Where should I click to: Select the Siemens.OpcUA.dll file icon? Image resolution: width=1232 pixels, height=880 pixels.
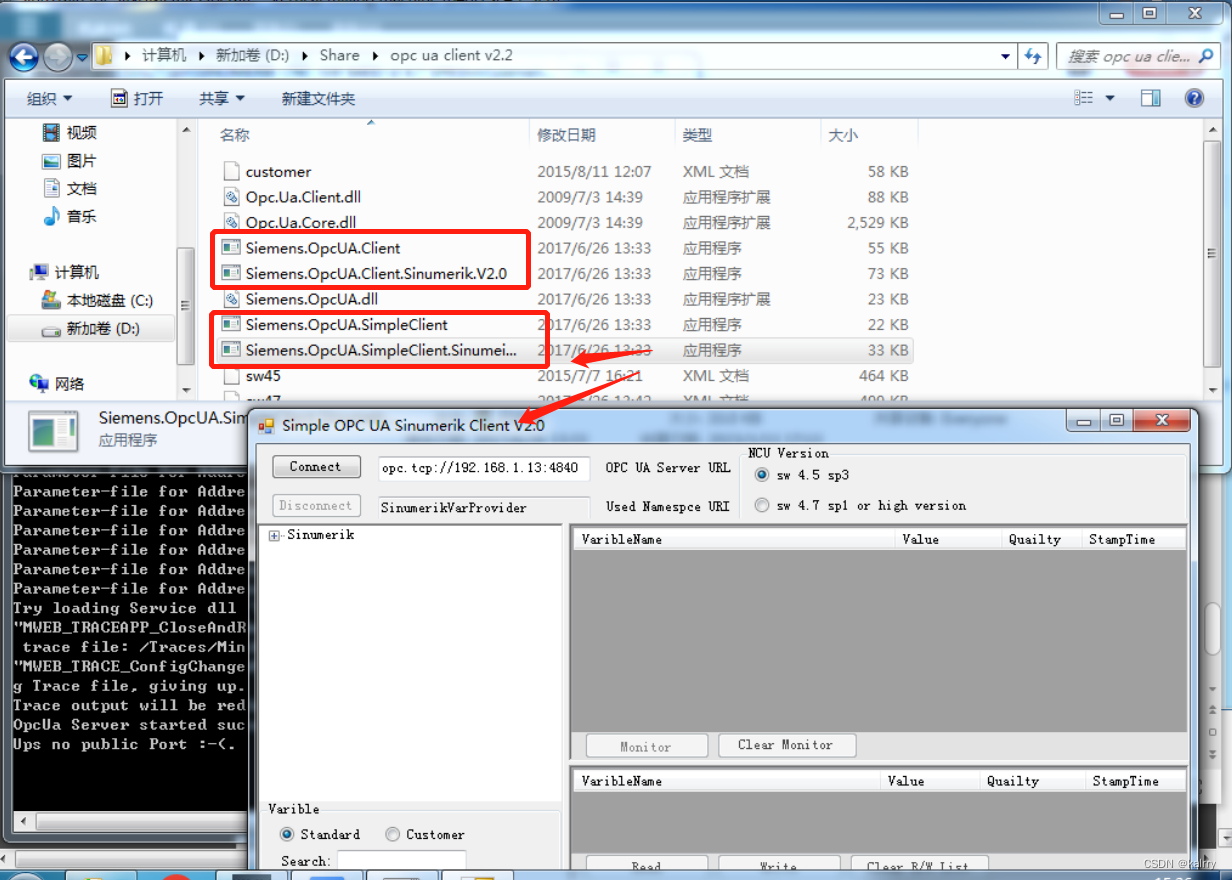(x=231, y=299)
